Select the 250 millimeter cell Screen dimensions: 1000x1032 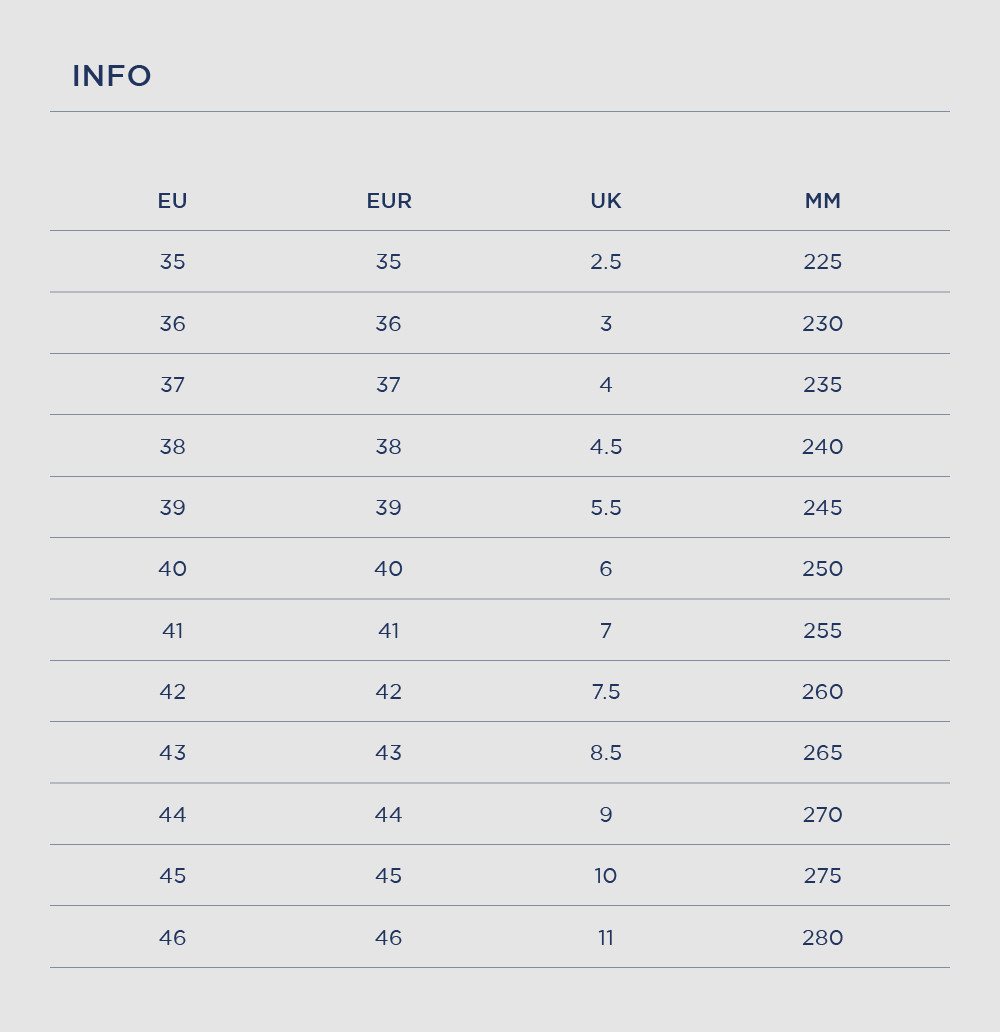point(823,569)
